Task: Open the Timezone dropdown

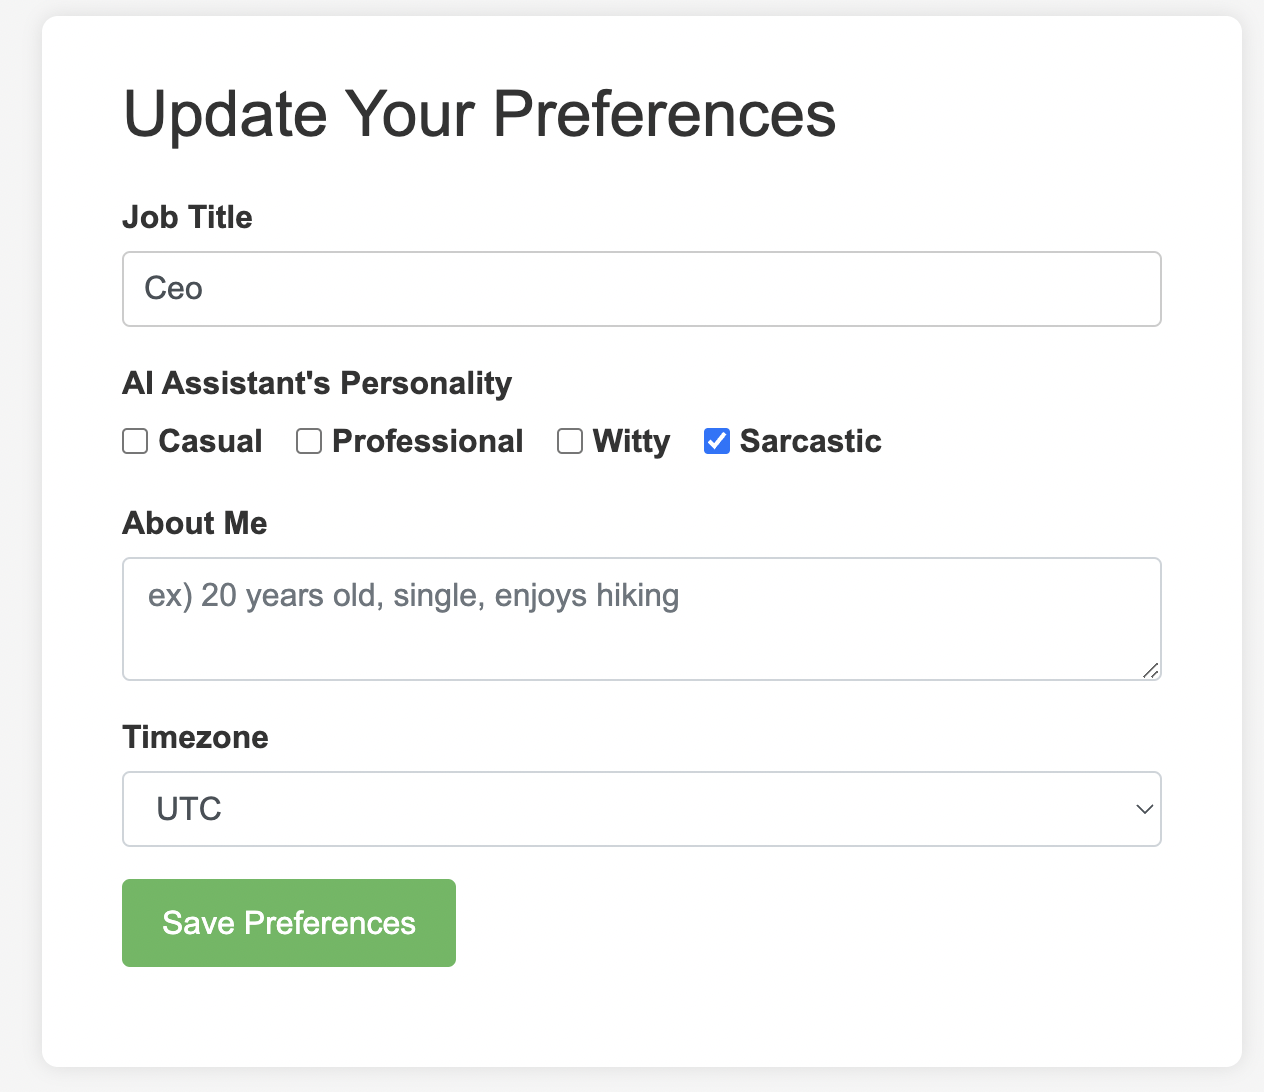Action: pos(641,809)
